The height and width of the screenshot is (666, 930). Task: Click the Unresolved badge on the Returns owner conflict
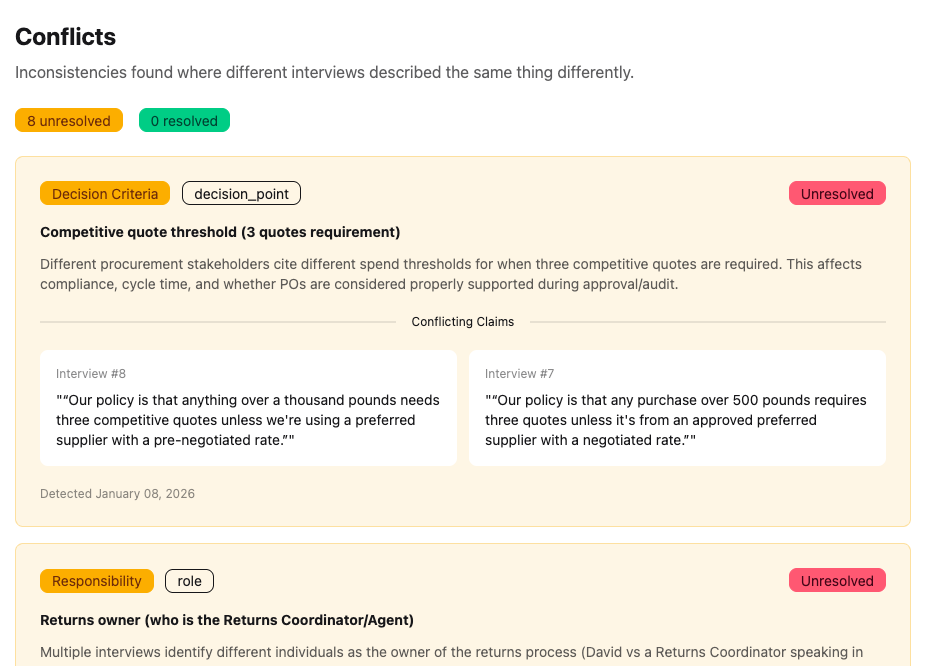click(x=837, y=580)
